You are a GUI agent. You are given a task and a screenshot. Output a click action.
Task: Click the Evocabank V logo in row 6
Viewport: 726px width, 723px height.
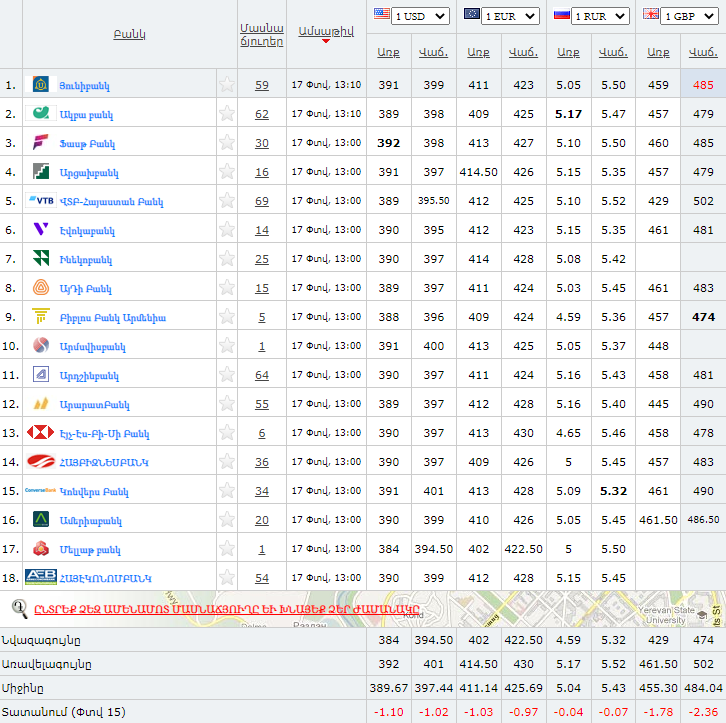coord(41,229)
